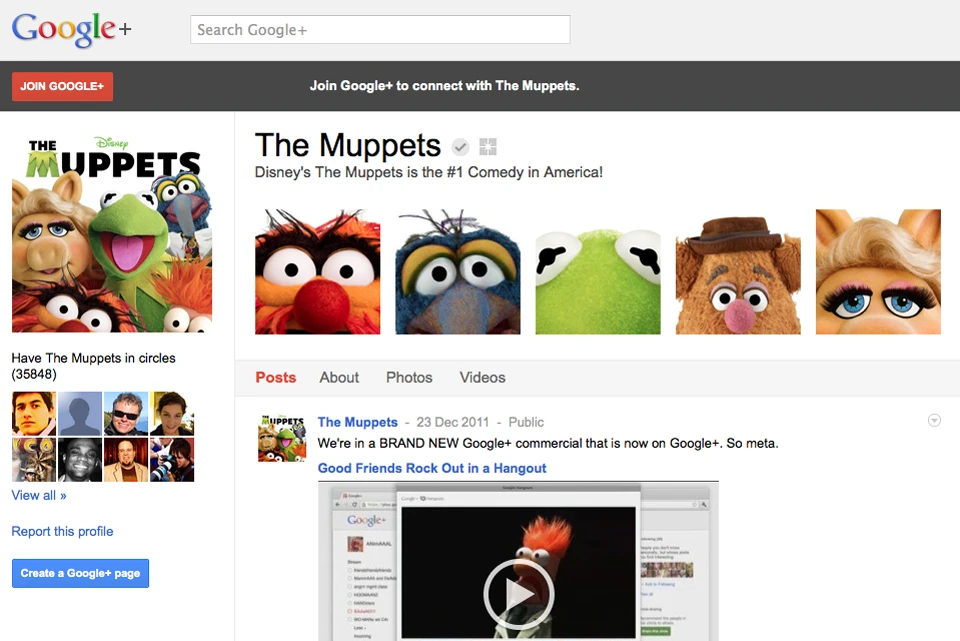The height and width of the screenshot is (641, 960).
Task: Open the Animal scrapbook photo
Action: click(x=318, y=272)
